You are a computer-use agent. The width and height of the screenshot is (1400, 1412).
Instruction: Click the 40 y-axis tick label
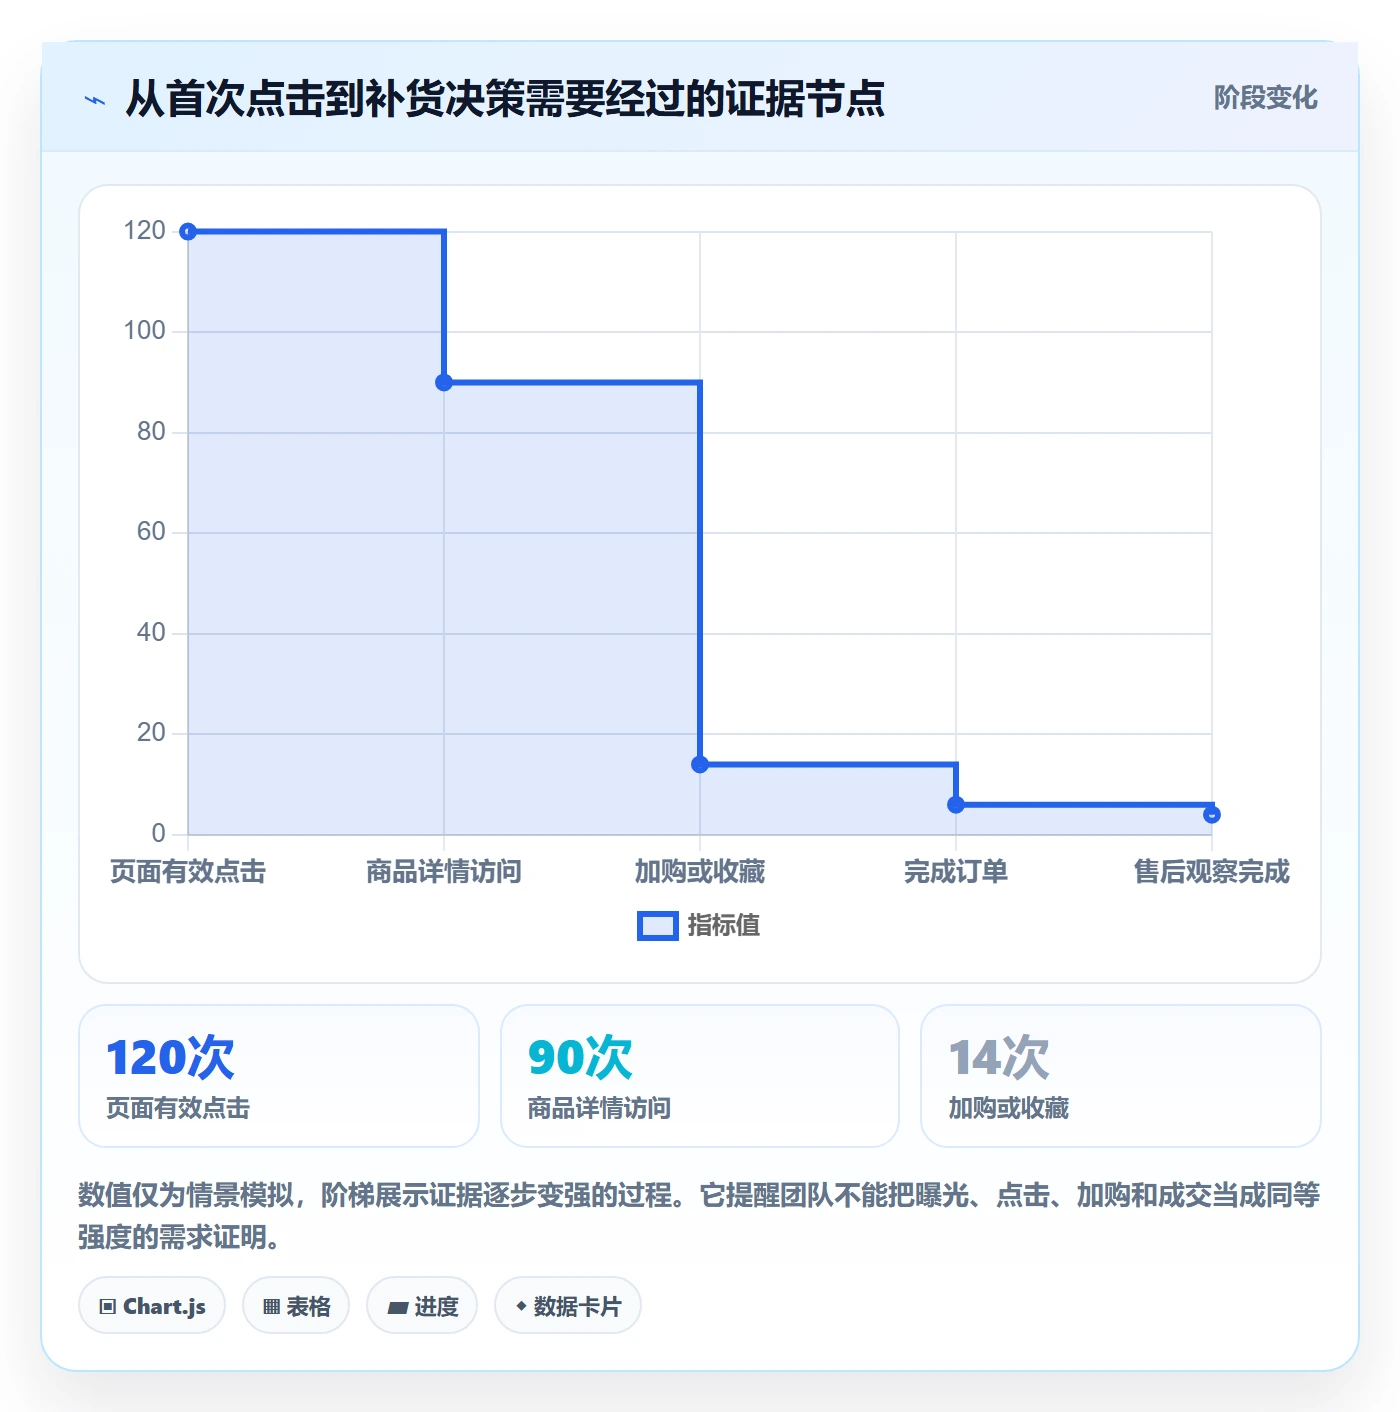click(151, 633)
